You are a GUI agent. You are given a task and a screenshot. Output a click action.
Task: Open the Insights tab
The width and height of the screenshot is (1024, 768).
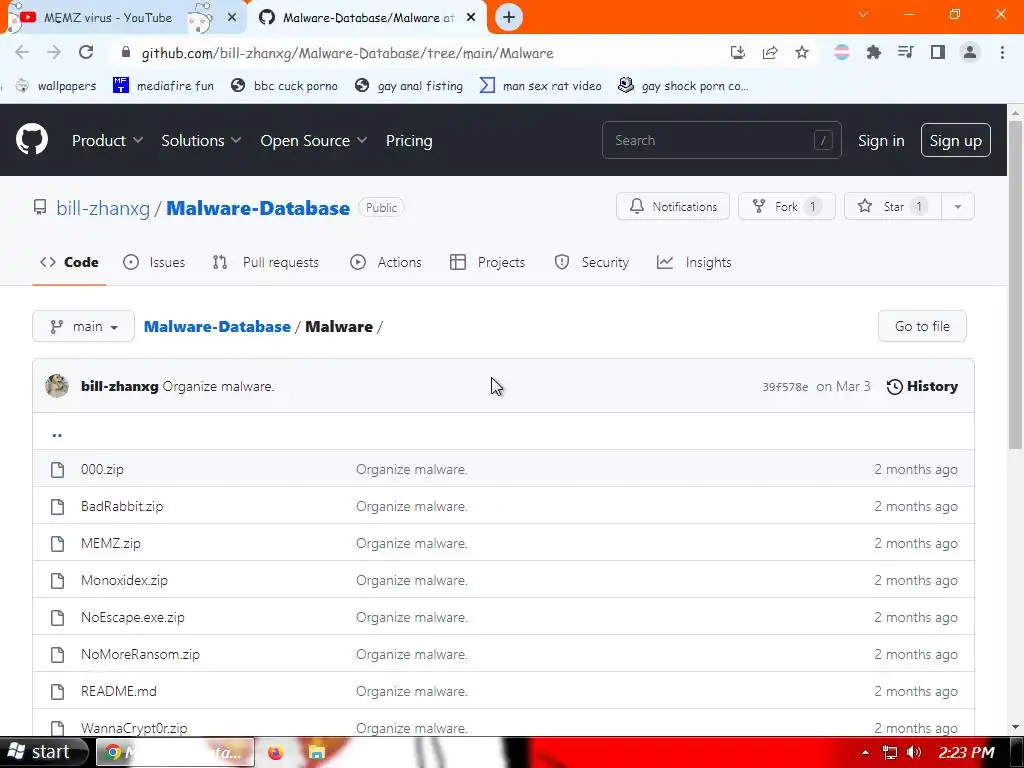click(x=694, y=263)
